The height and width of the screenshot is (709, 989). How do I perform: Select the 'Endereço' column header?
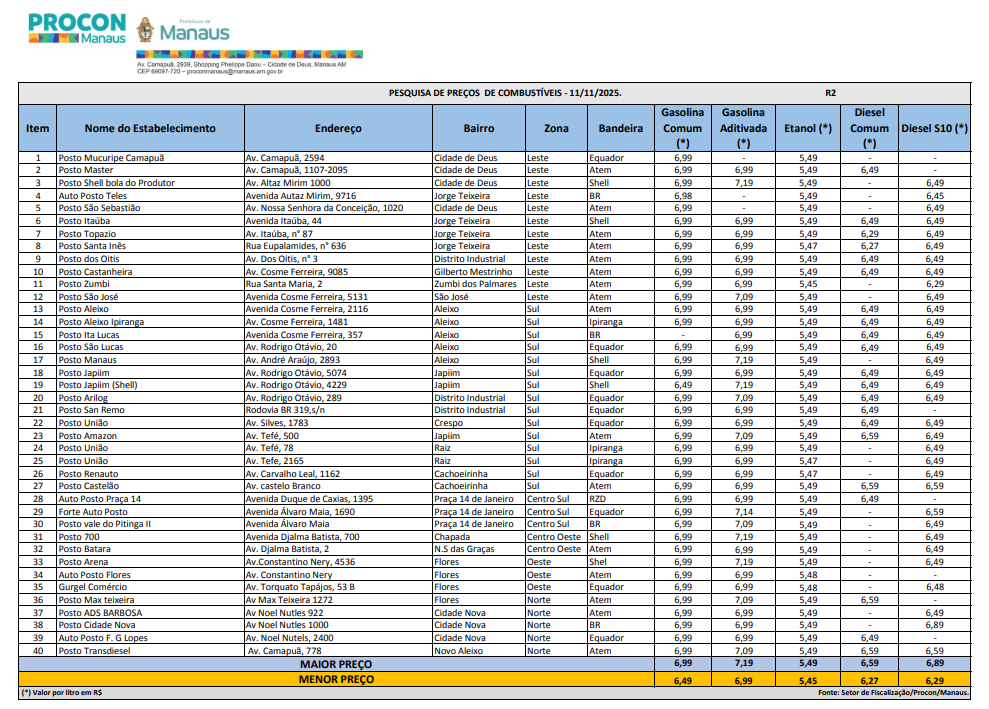click(x=338, y=129)
